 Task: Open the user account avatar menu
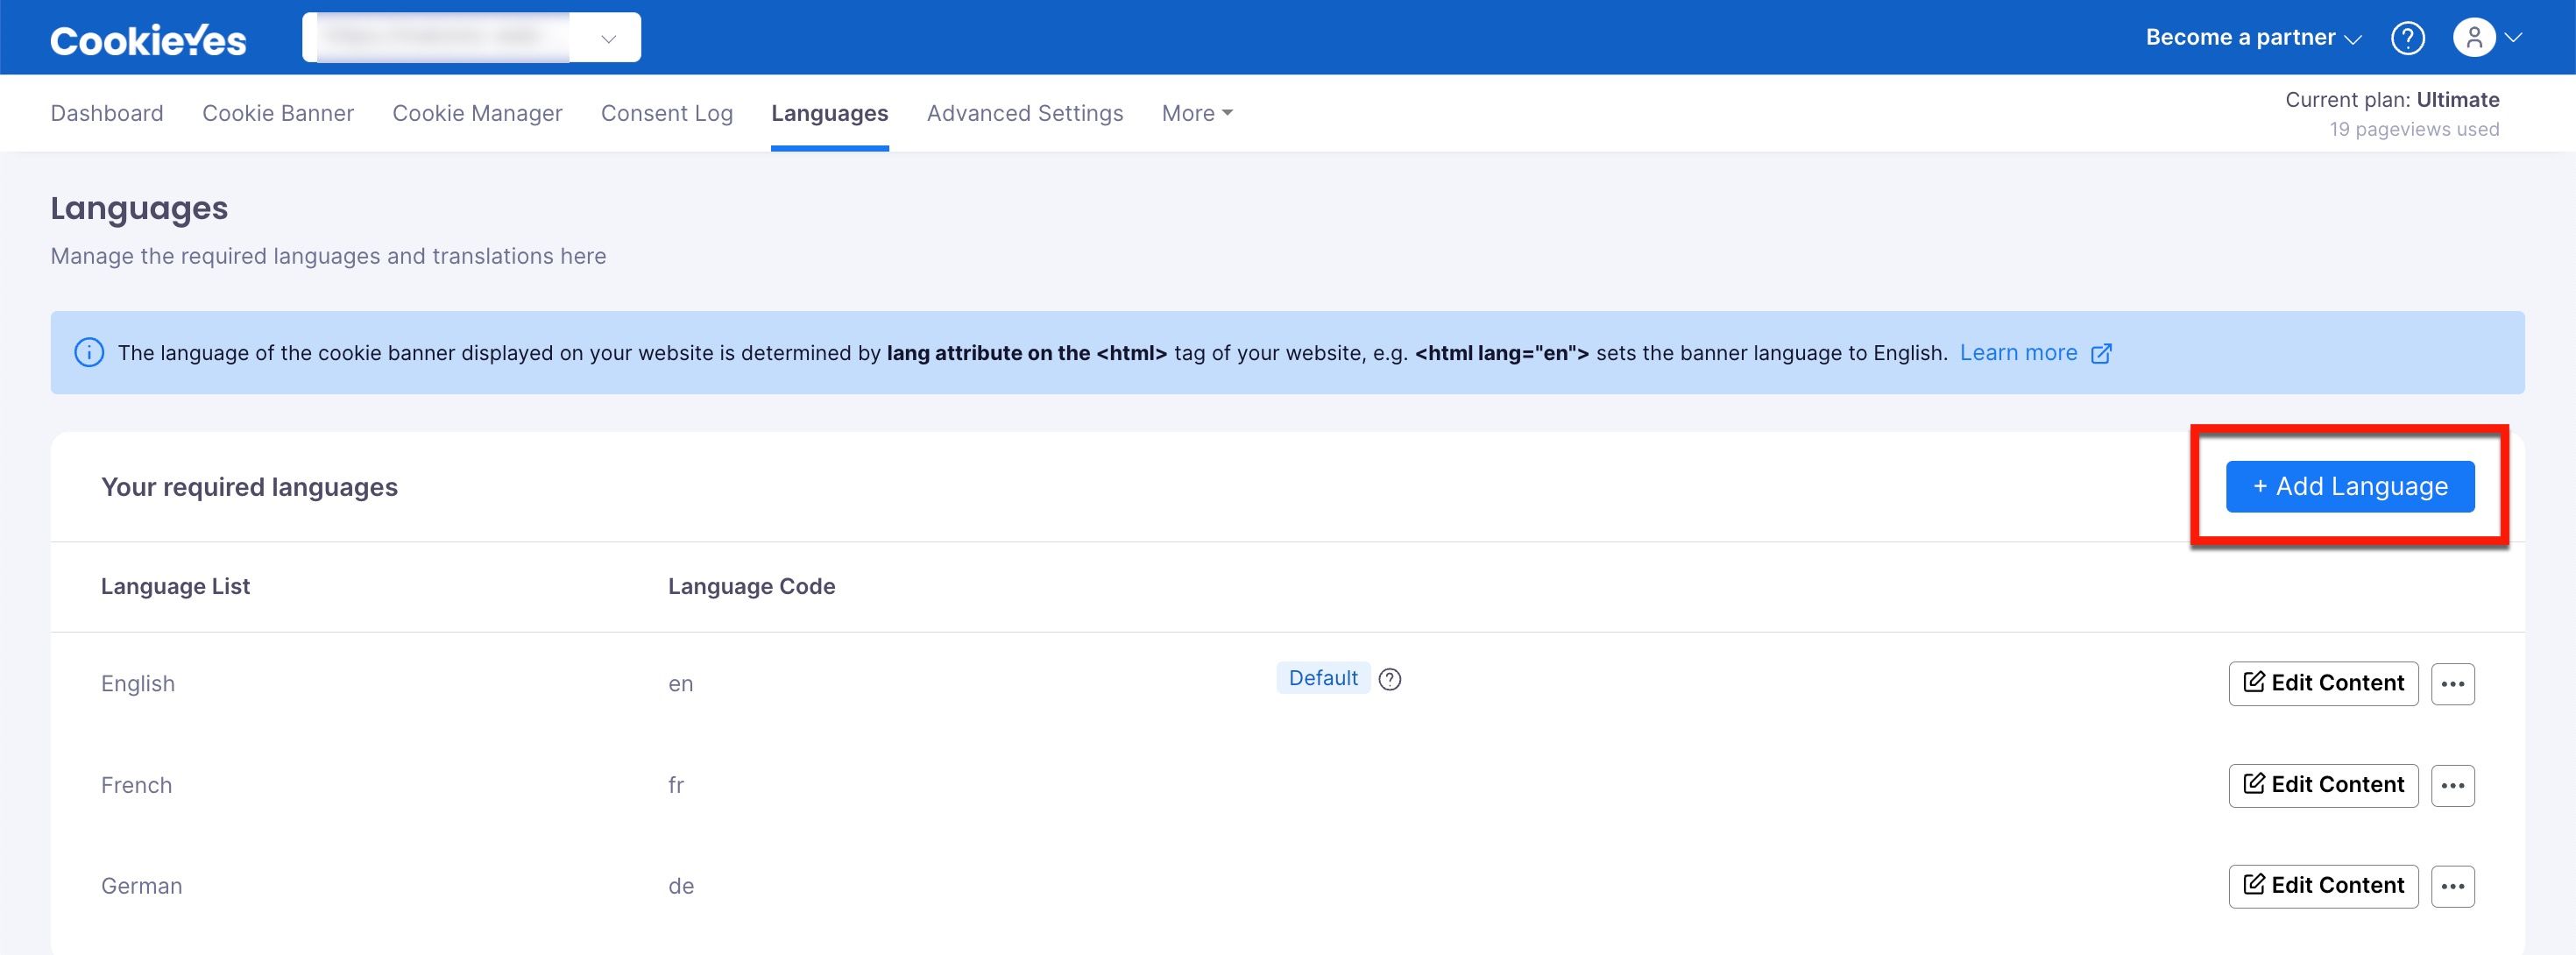(2474, 38)
